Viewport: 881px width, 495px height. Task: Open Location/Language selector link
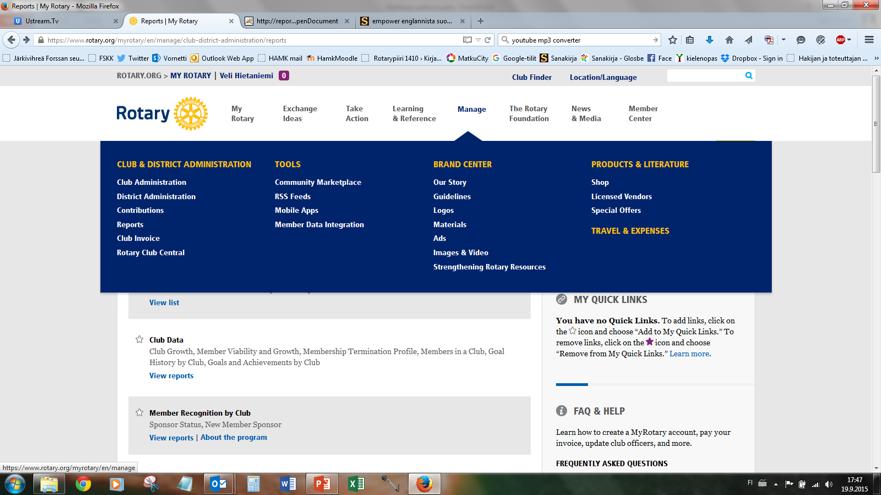click(x=603, y=77)
